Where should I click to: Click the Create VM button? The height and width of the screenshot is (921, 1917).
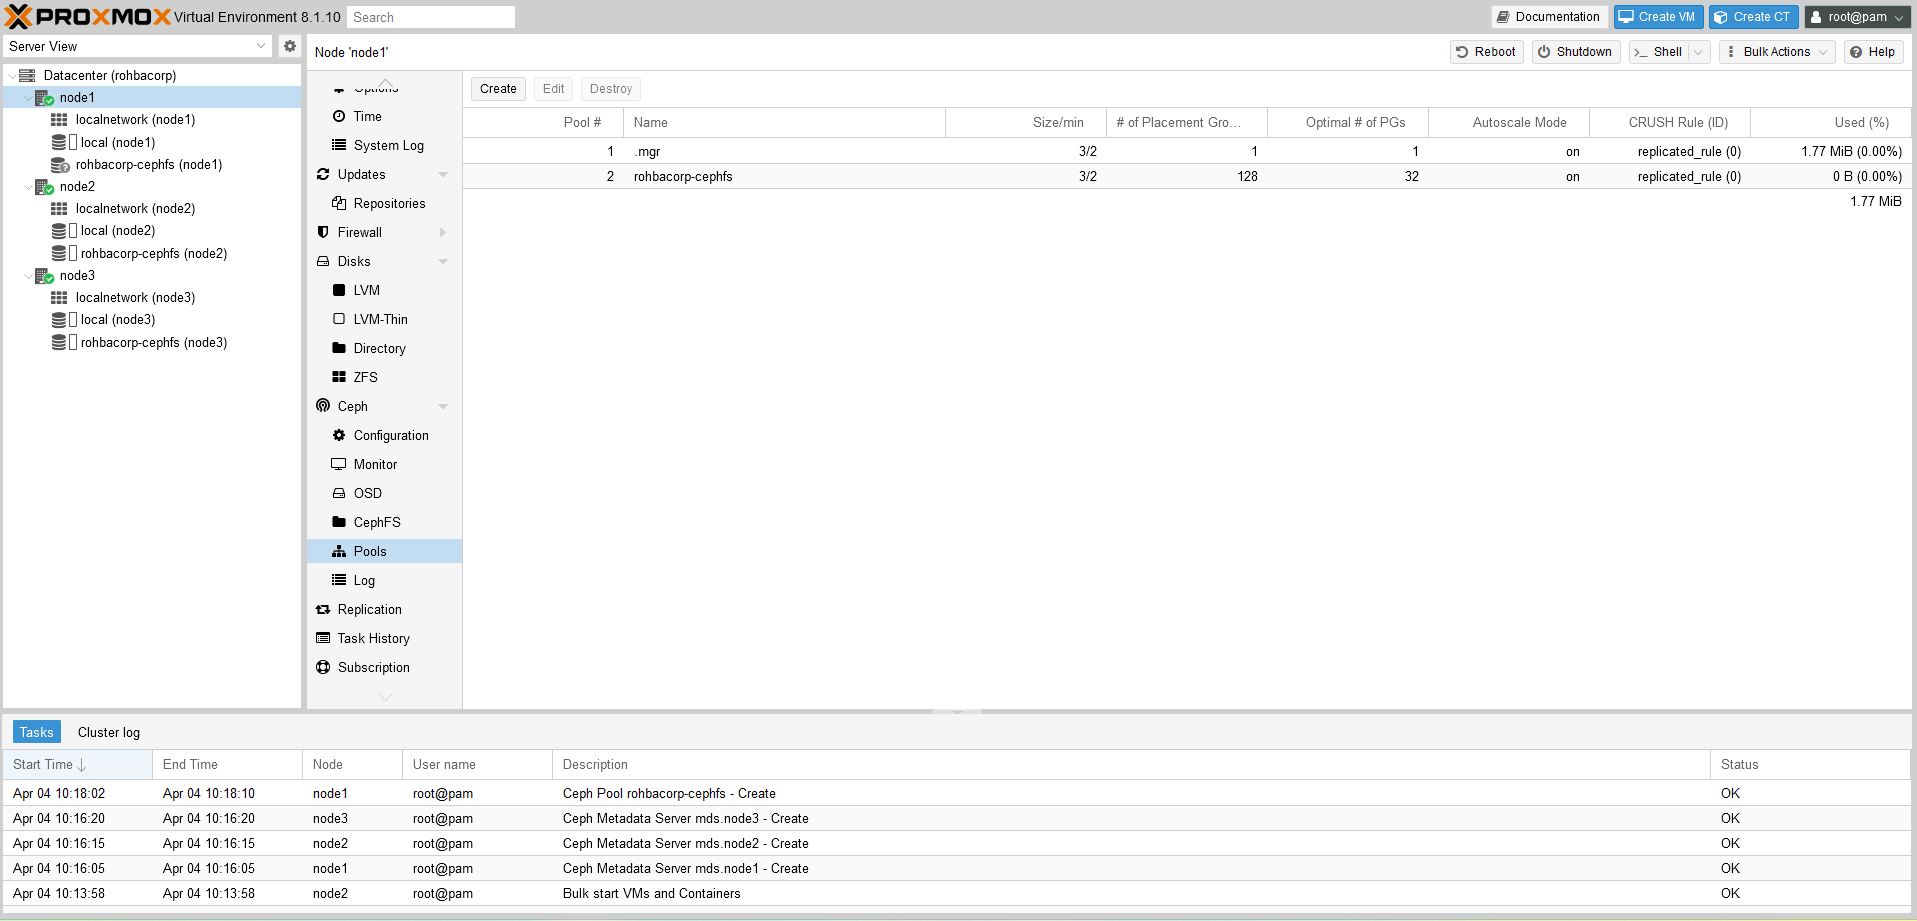(x=1658, y=17)
